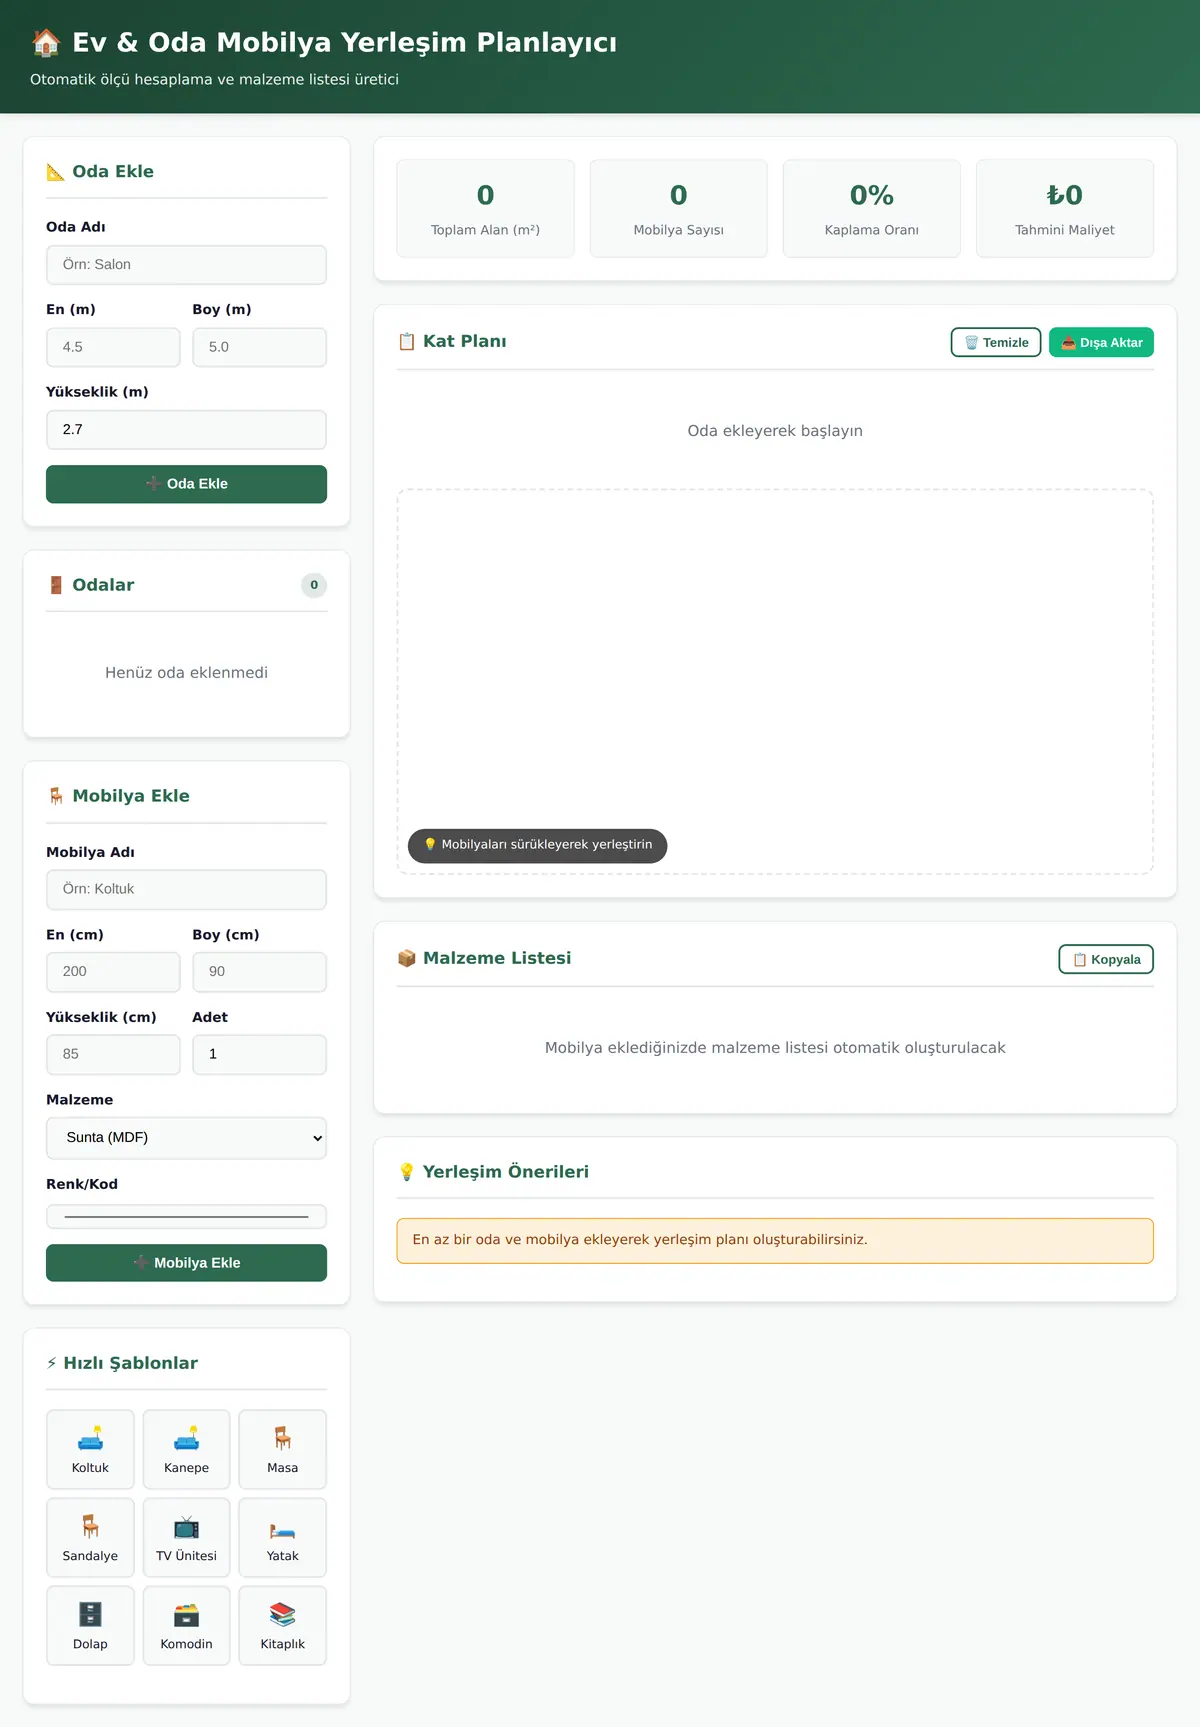The width and height of the screenshot is (1200, 1727).
Task: Click 'Mobilya eklediğinizde malzeme listesi' message
Action: tap(775, 1048)
